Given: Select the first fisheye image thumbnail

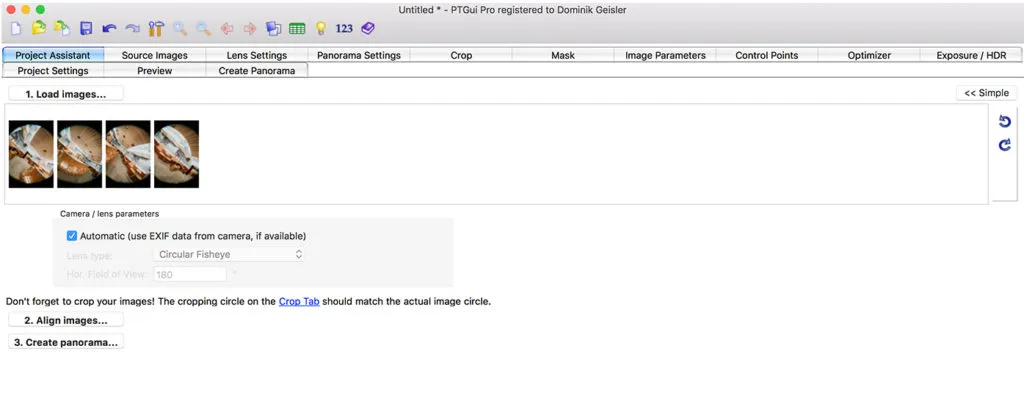Looking at the screenshot, I should pos(31,154).
